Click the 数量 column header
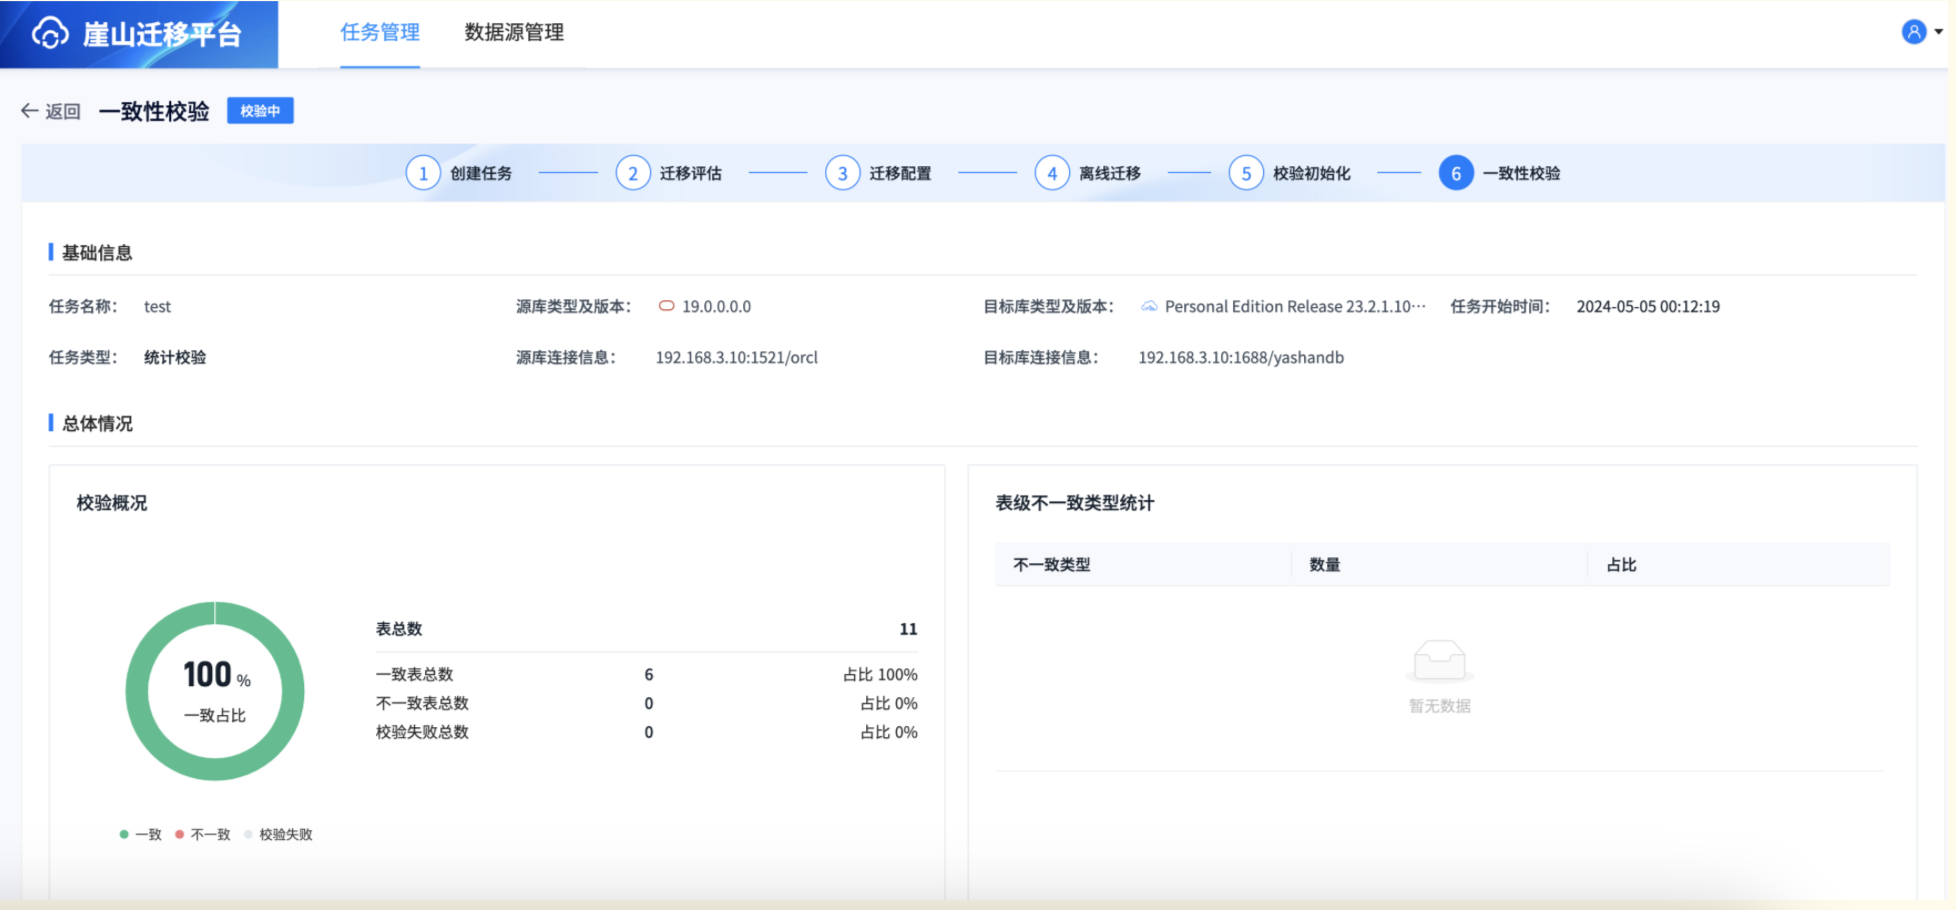The width and height of the screenshot is (1956, 910). coord(1325,565)
